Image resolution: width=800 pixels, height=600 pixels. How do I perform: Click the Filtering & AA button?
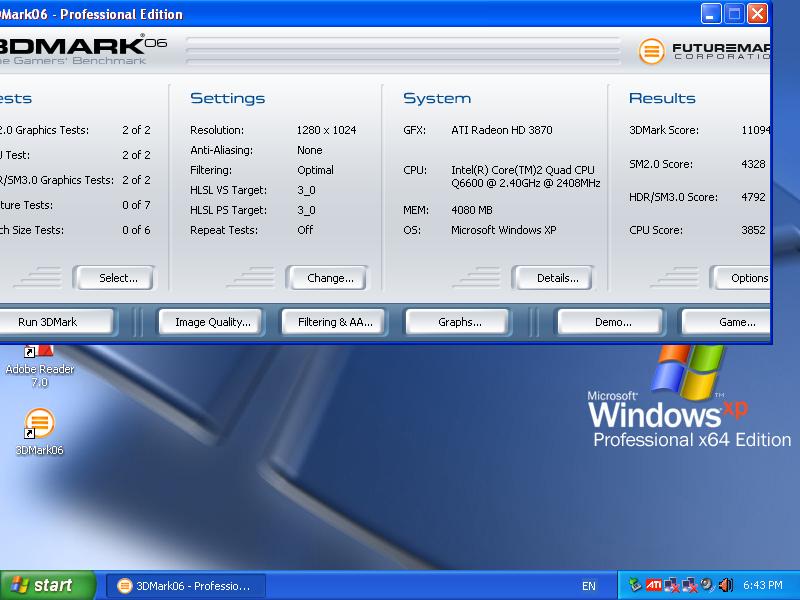[334, 322]
